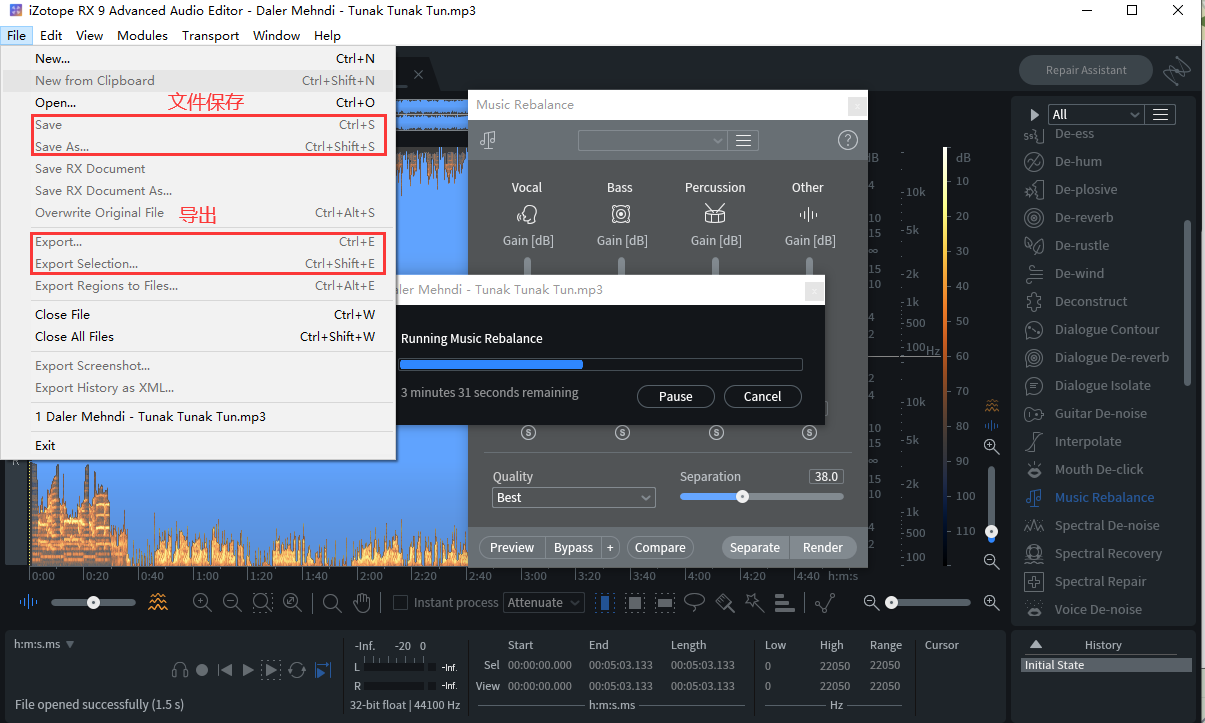
Task: Enable the Instant process checkbox
Action: [x=400, y=602]
